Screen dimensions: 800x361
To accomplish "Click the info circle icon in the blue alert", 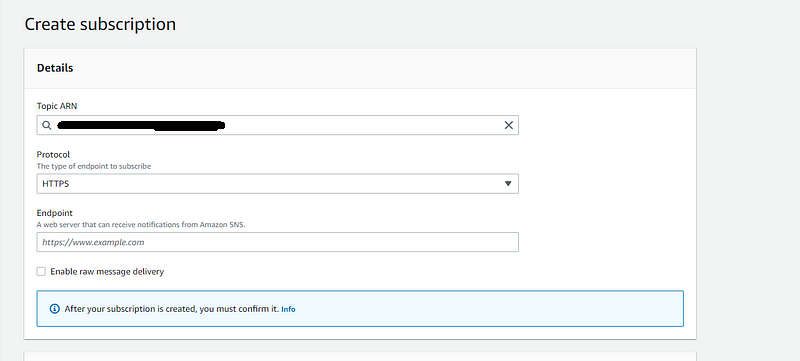I will pyautogui.click(x=55, y=309).
